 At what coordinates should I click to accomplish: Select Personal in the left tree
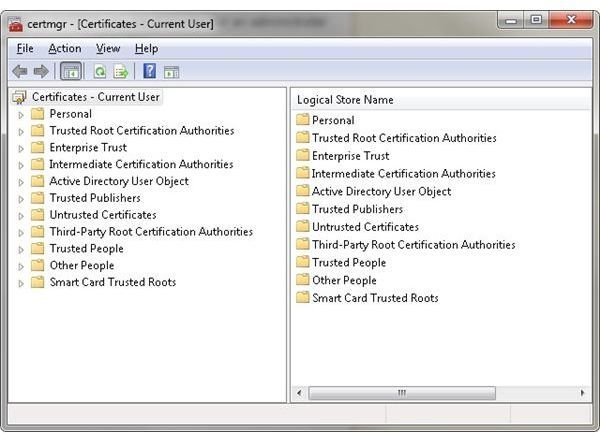coord(71,114)
